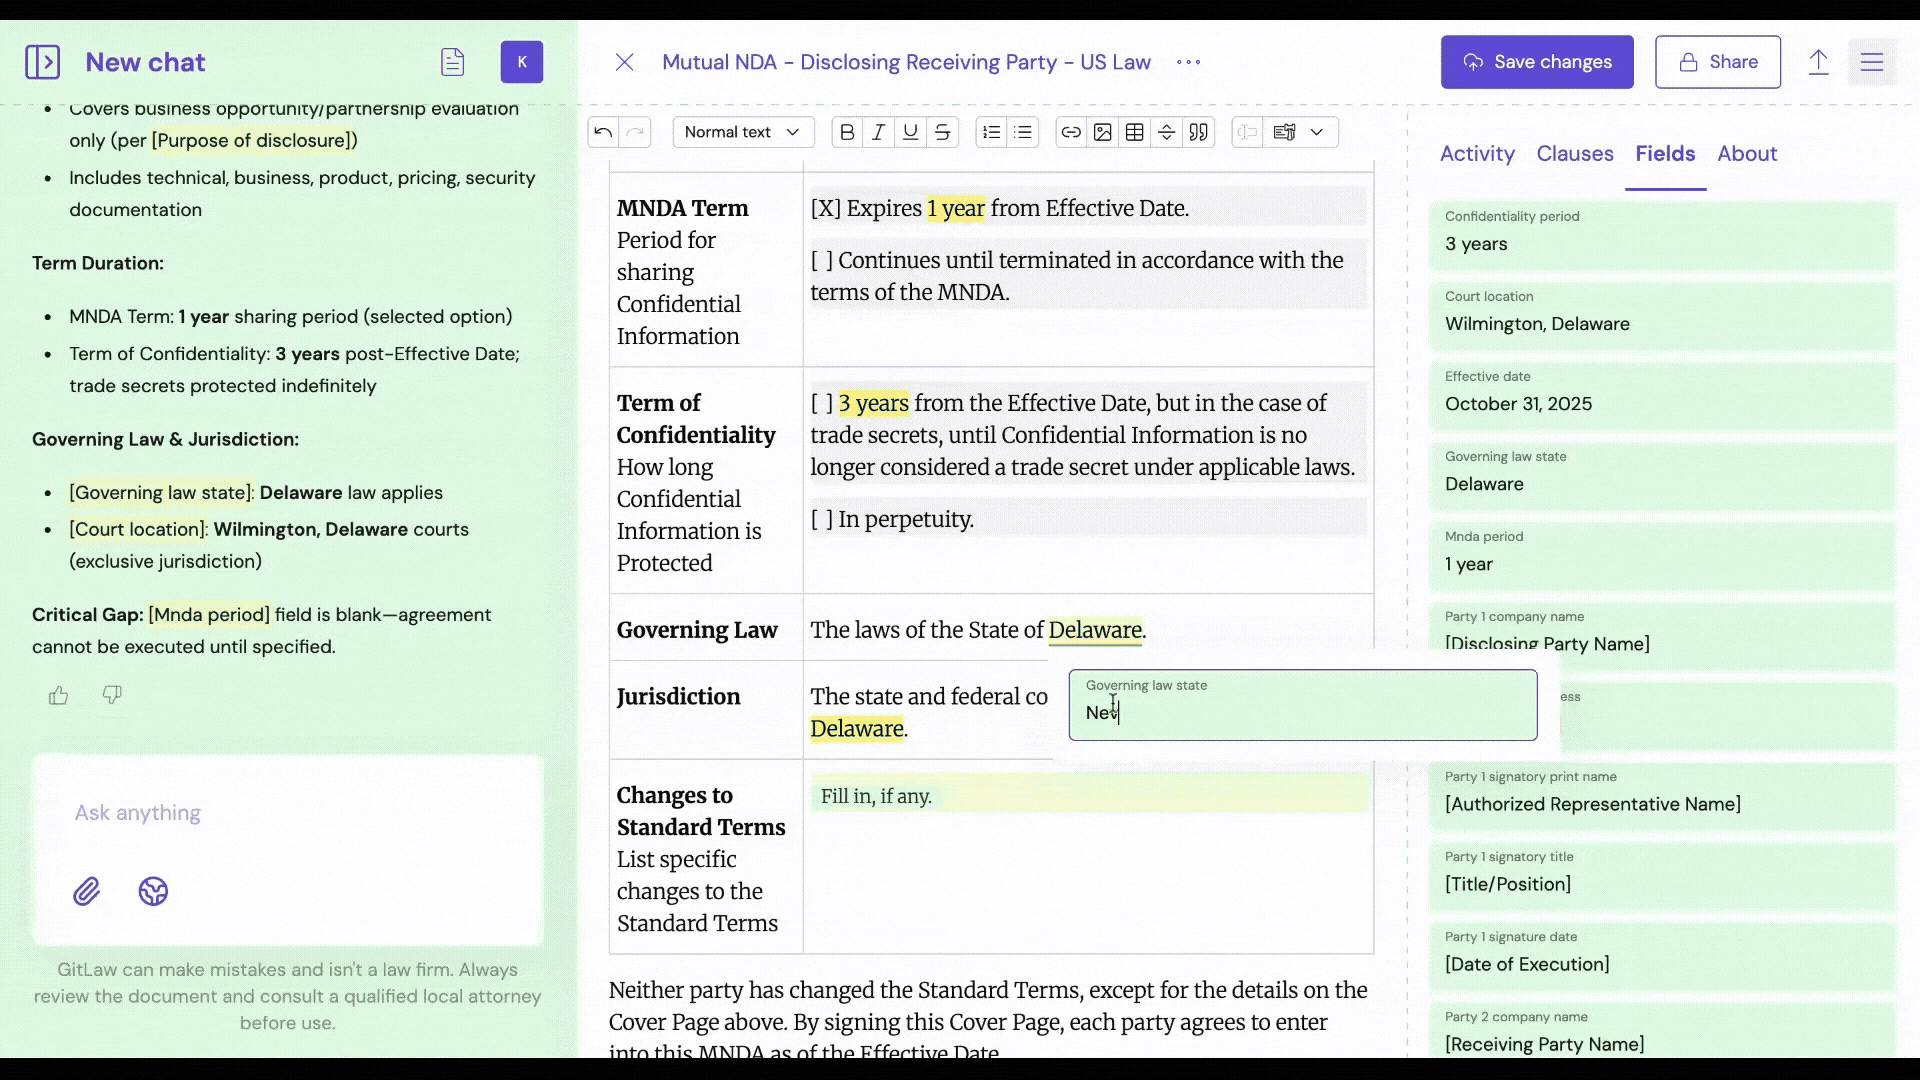Toggle the chat sidebar panel
The height and width of the screenshot is (1080, 1920).
(43, 62)
